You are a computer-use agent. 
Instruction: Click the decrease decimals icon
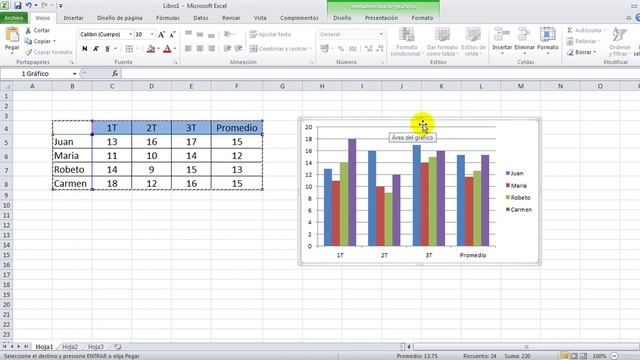(x=380, y=49)
